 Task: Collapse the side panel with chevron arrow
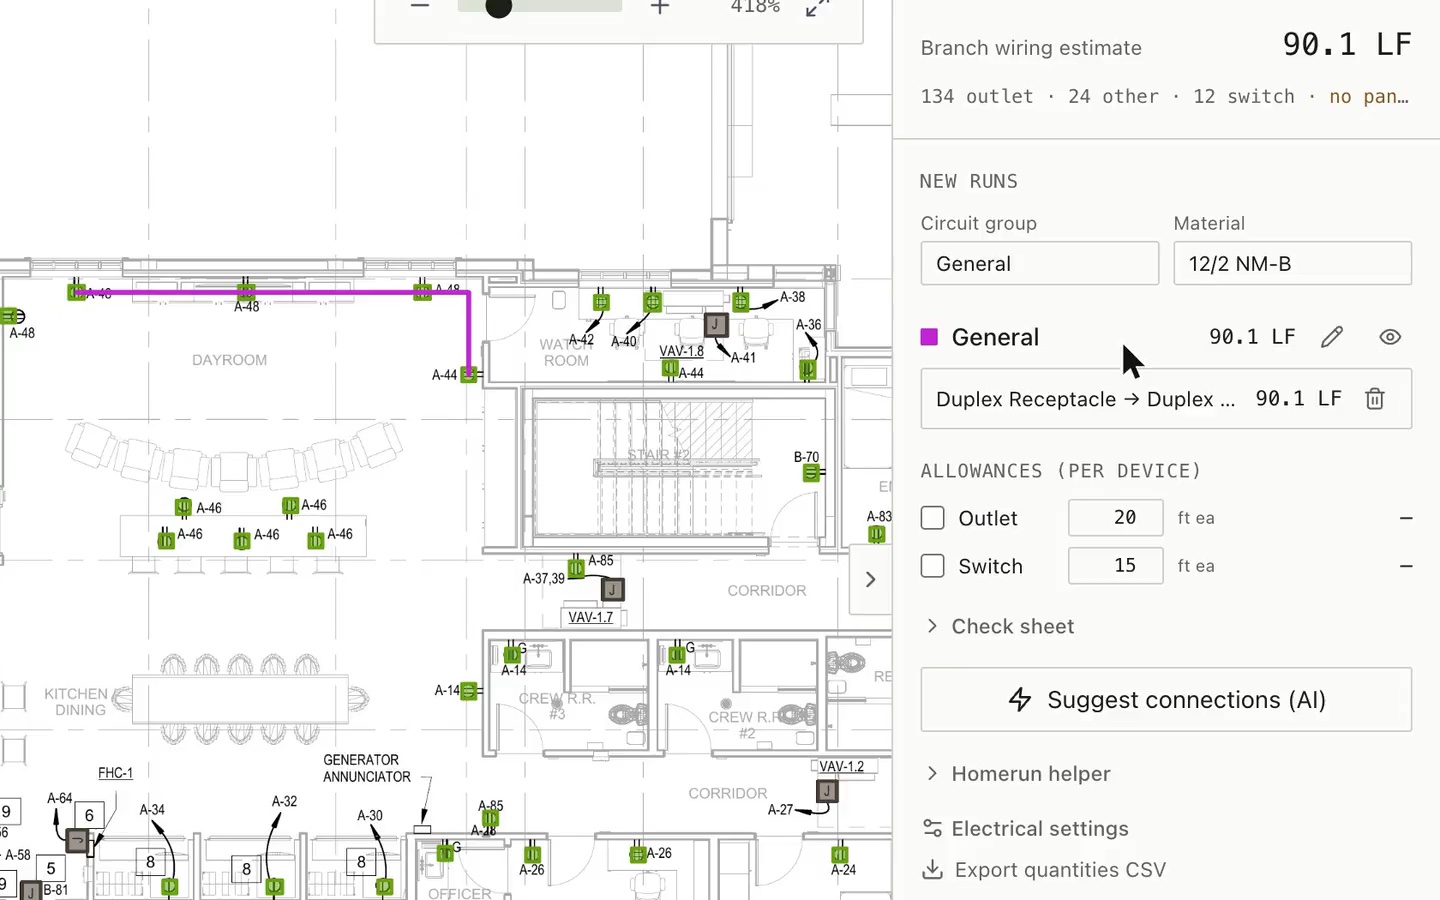pyautogui.click(x=870, y=579)
